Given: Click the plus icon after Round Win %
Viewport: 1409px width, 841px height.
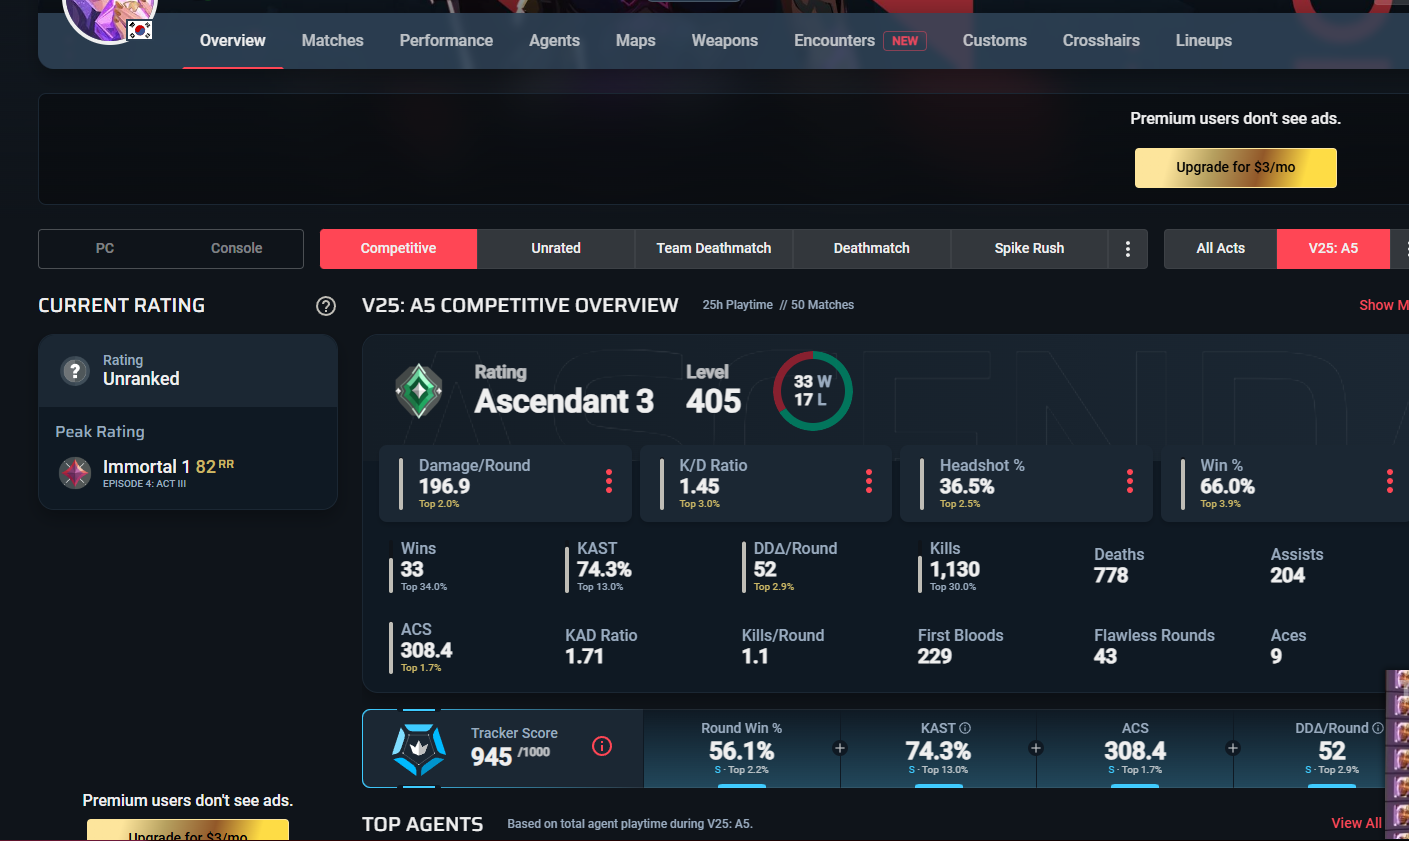Looking at the screenshot, I should (x=840, y=748).
